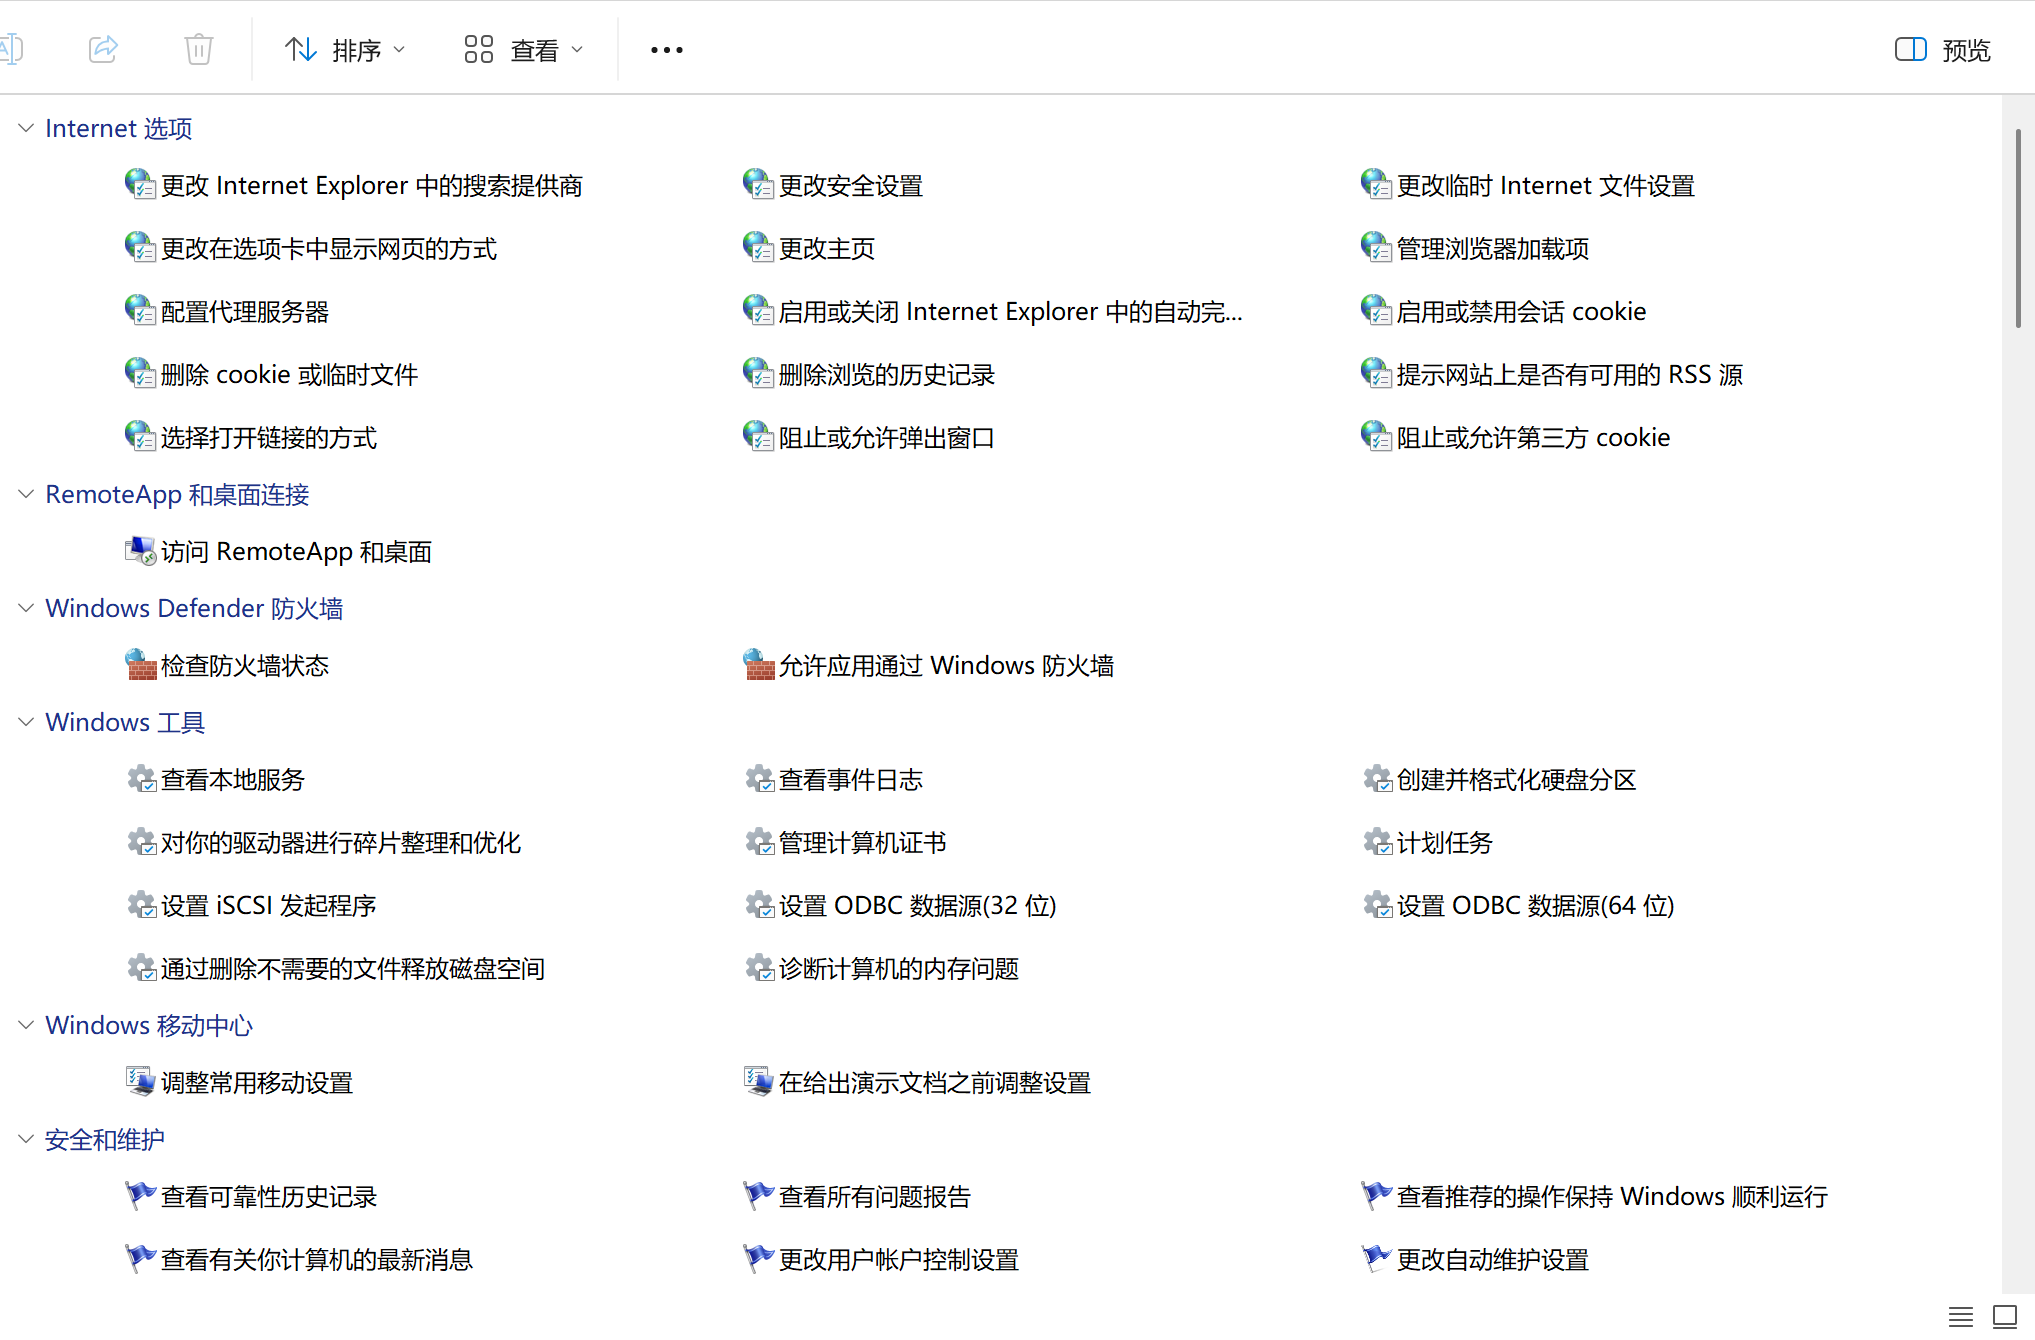
Task: Collapse the Windows Defender 防火墙 group
Action: [x=26, y=608]
